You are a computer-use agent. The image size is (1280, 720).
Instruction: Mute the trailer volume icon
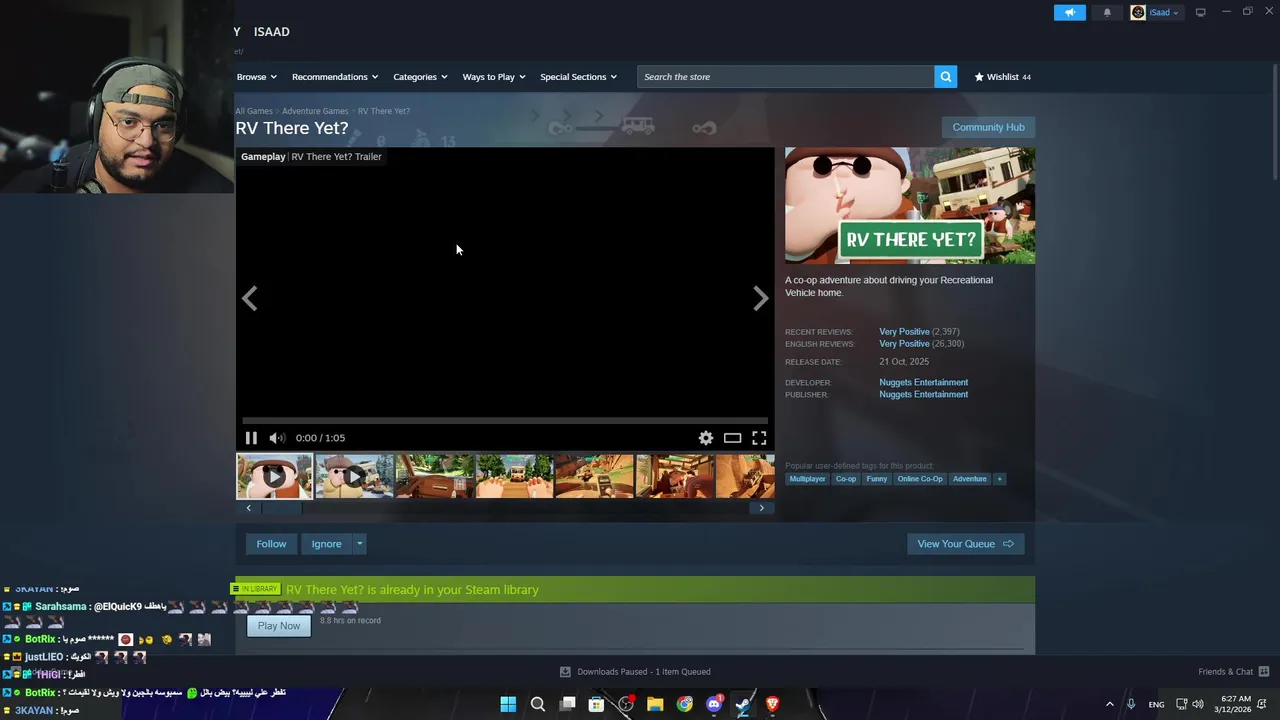coord(277,438)
